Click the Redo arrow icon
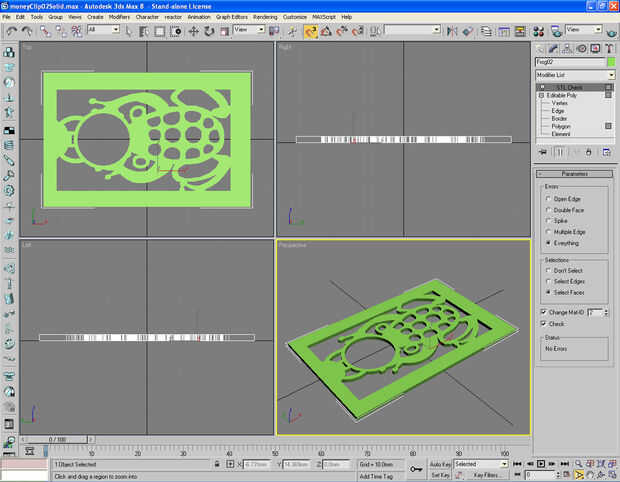Screen dimensions: 620x482 click(27, 31)
